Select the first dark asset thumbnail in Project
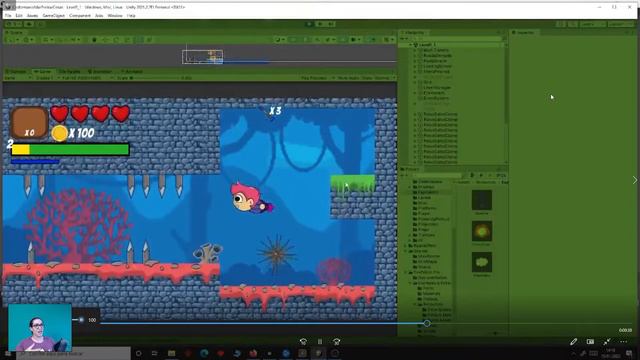The width and height of the screenshot is (640, 360). [x=482, y=200]
